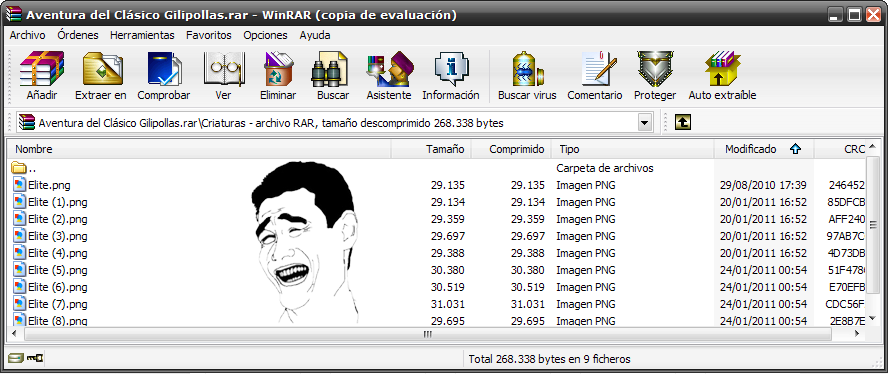The image size is (888, 374).
Task: Click the file icon of Elite (1).png
Action: (20, 202)
